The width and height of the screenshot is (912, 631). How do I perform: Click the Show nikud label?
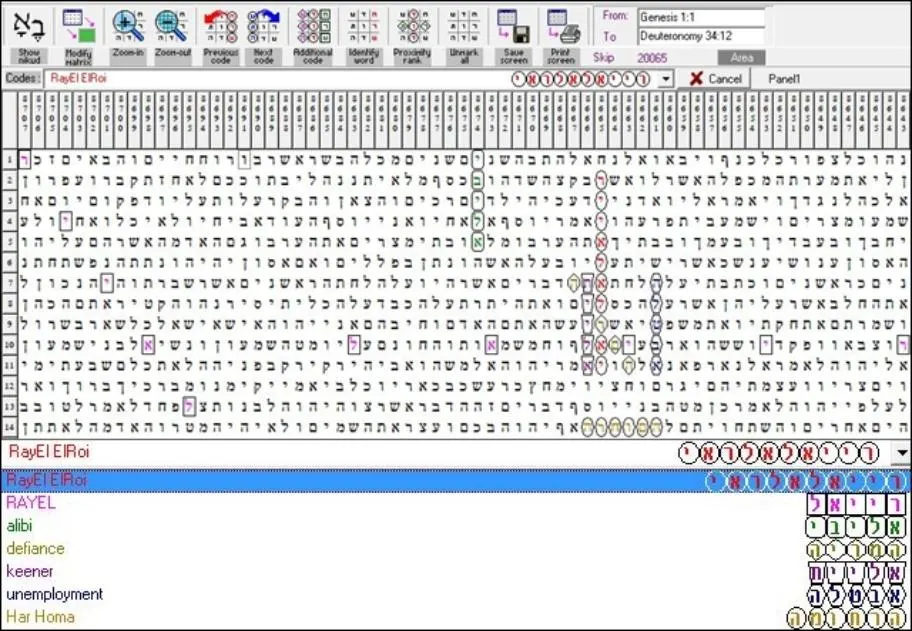[29, 56]
